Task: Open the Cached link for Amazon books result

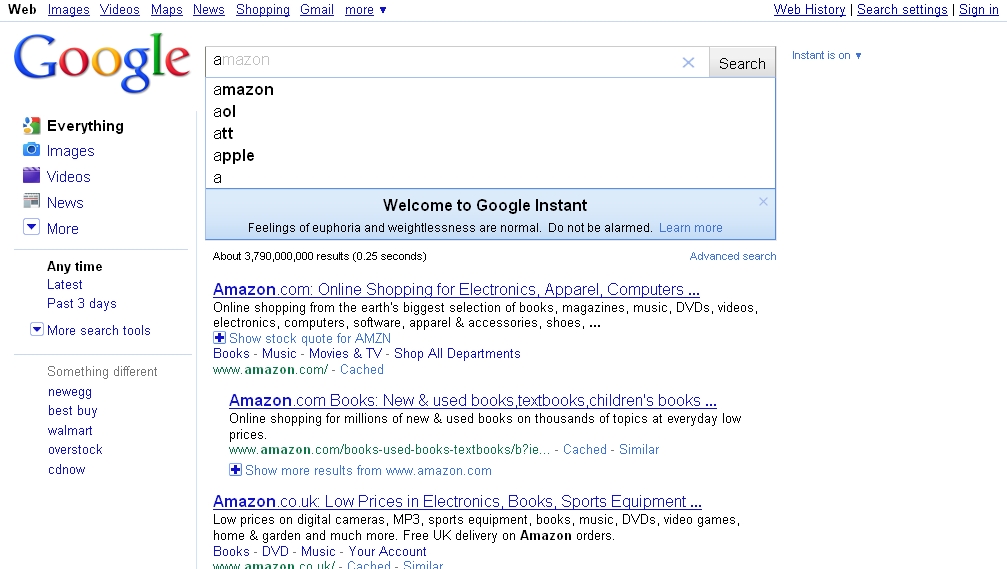Action: (x=584, y=450)
